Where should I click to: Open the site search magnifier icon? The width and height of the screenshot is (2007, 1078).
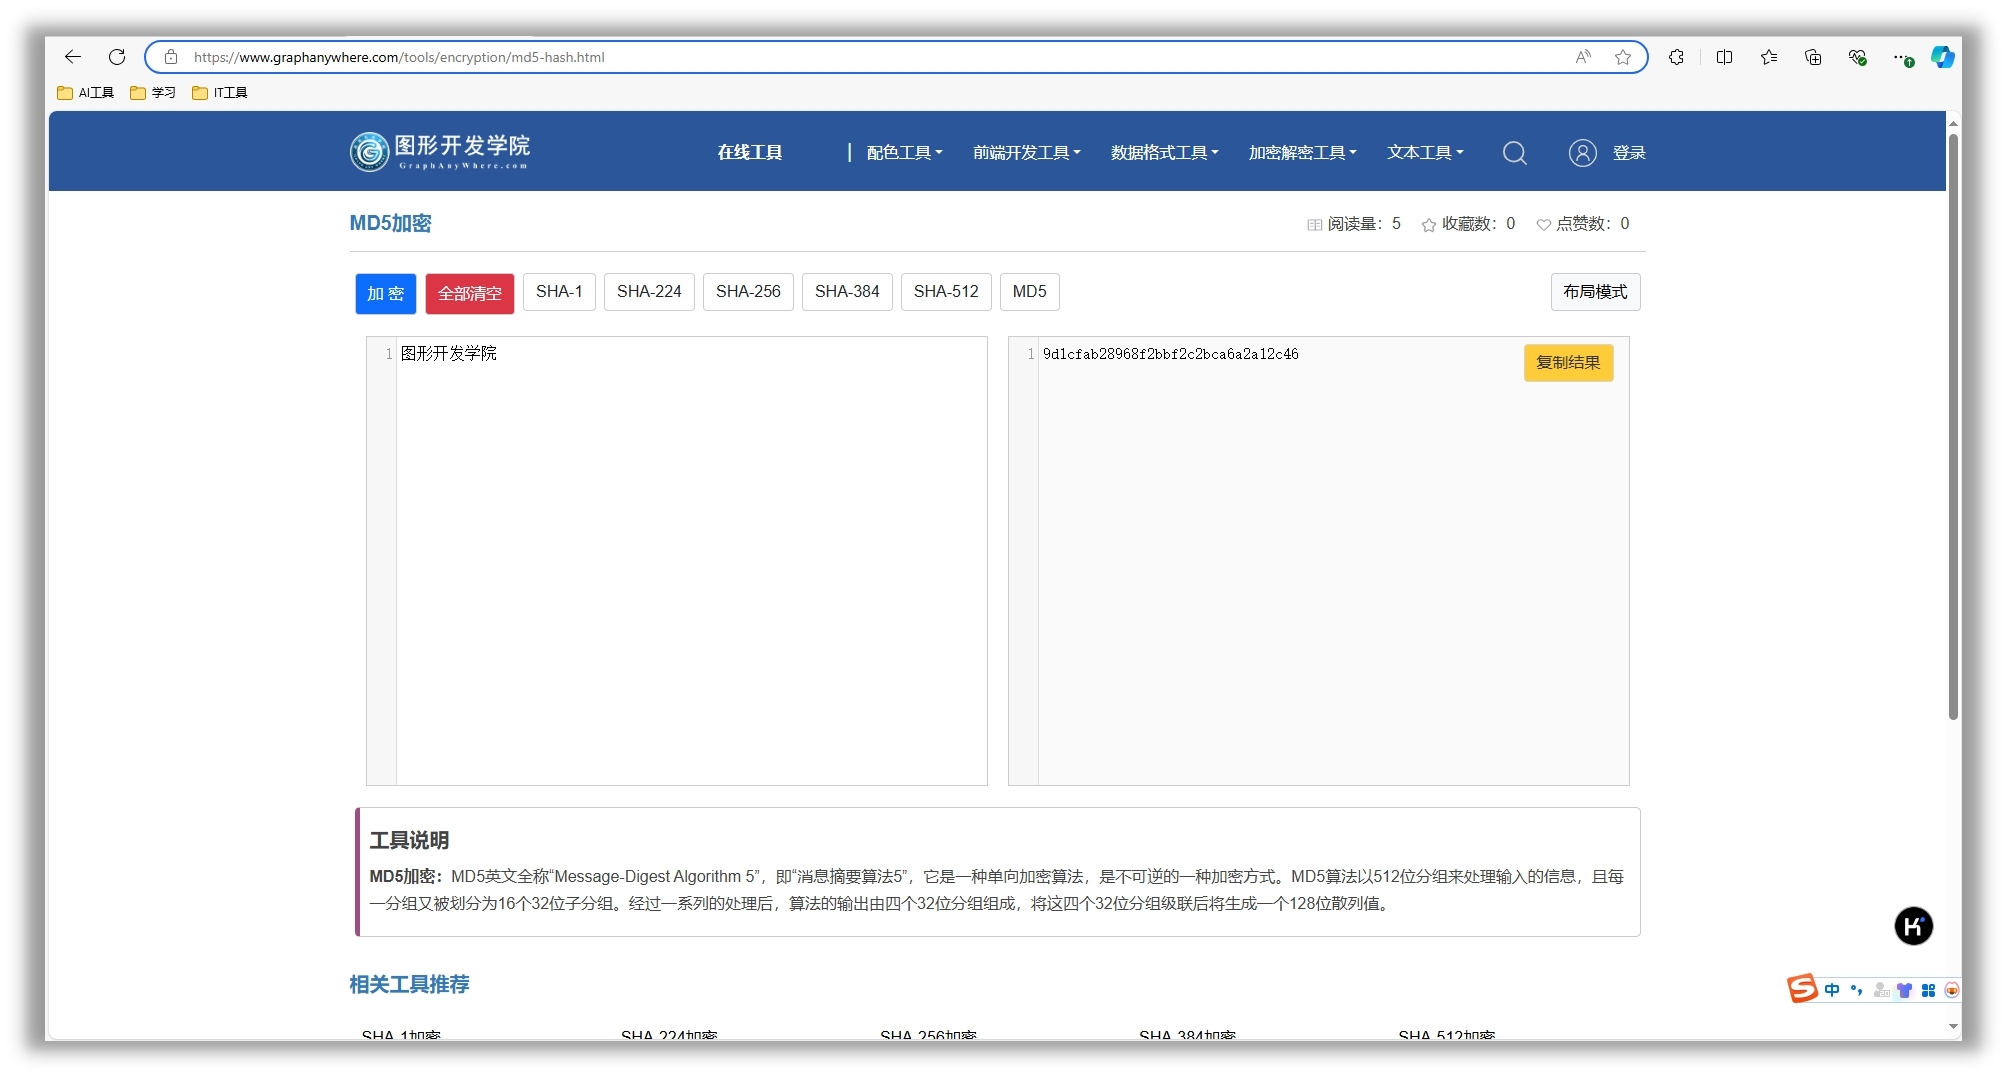[1515, 153]
